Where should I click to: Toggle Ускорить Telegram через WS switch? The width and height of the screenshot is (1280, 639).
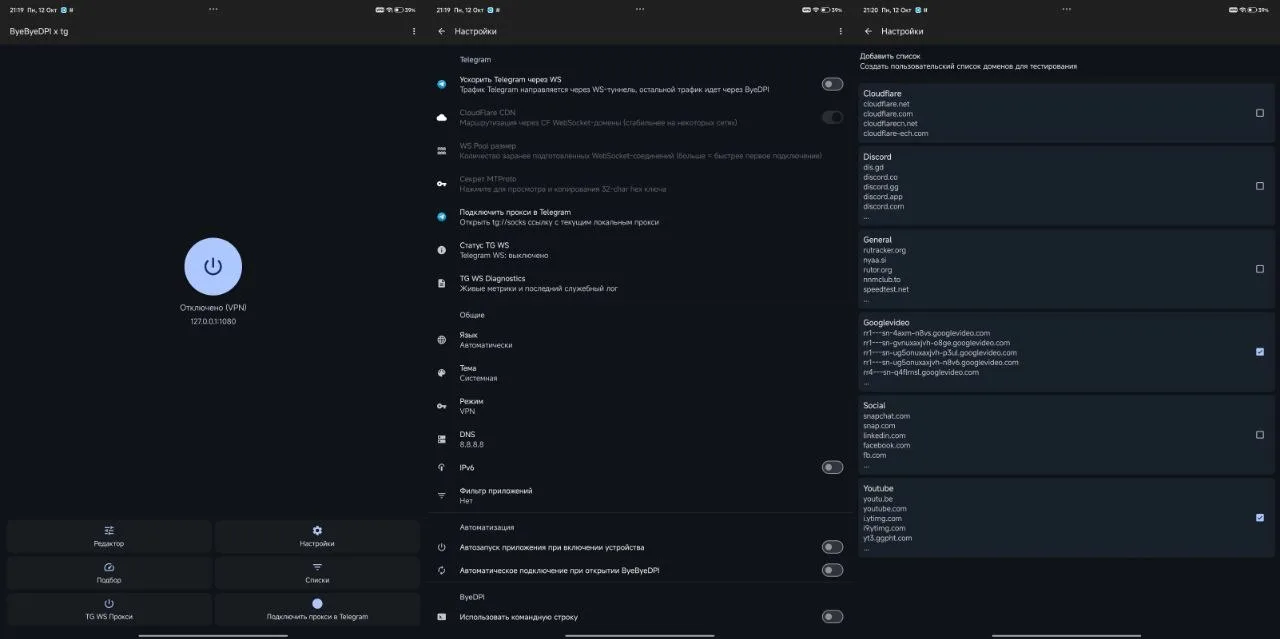832,84
